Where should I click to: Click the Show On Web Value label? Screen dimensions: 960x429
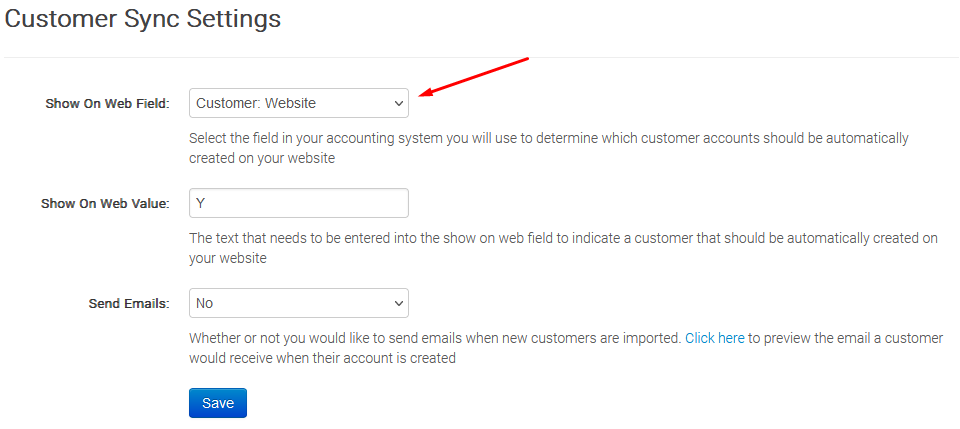point(105,203)
